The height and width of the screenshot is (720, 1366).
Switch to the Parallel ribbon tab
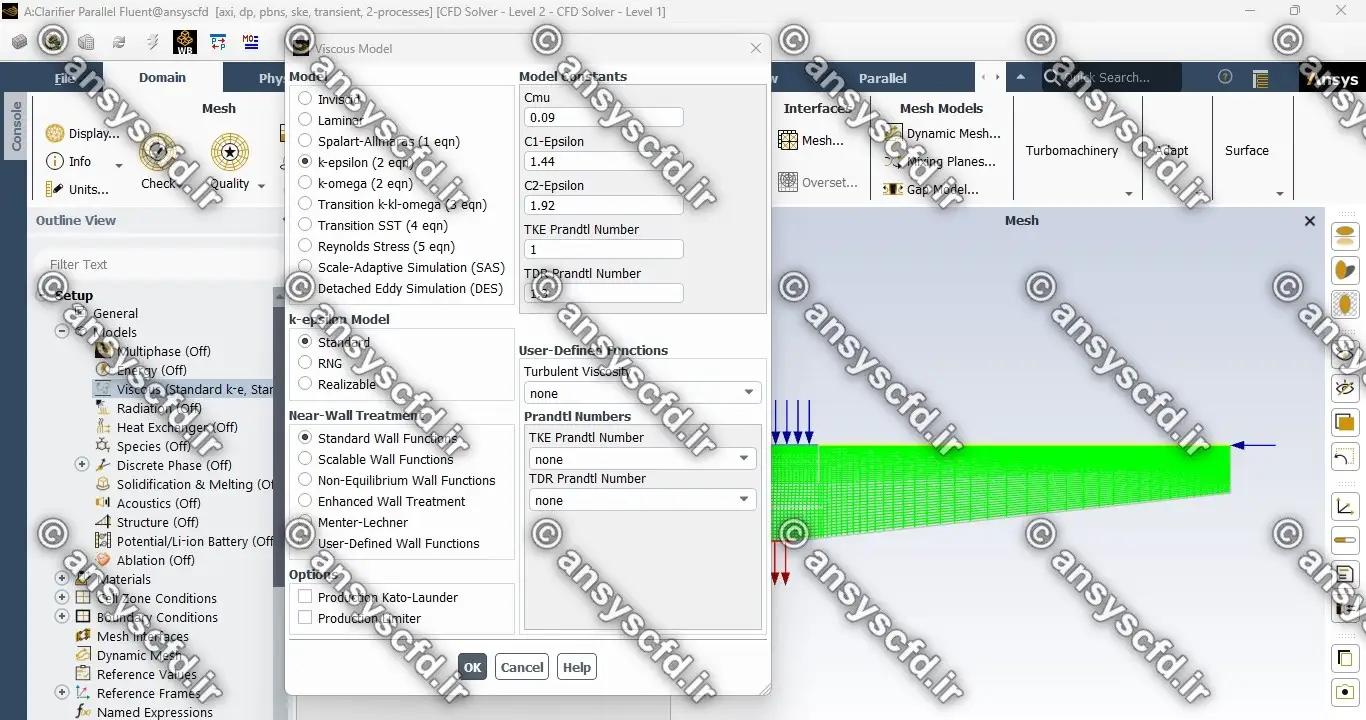tap(882, 78)
